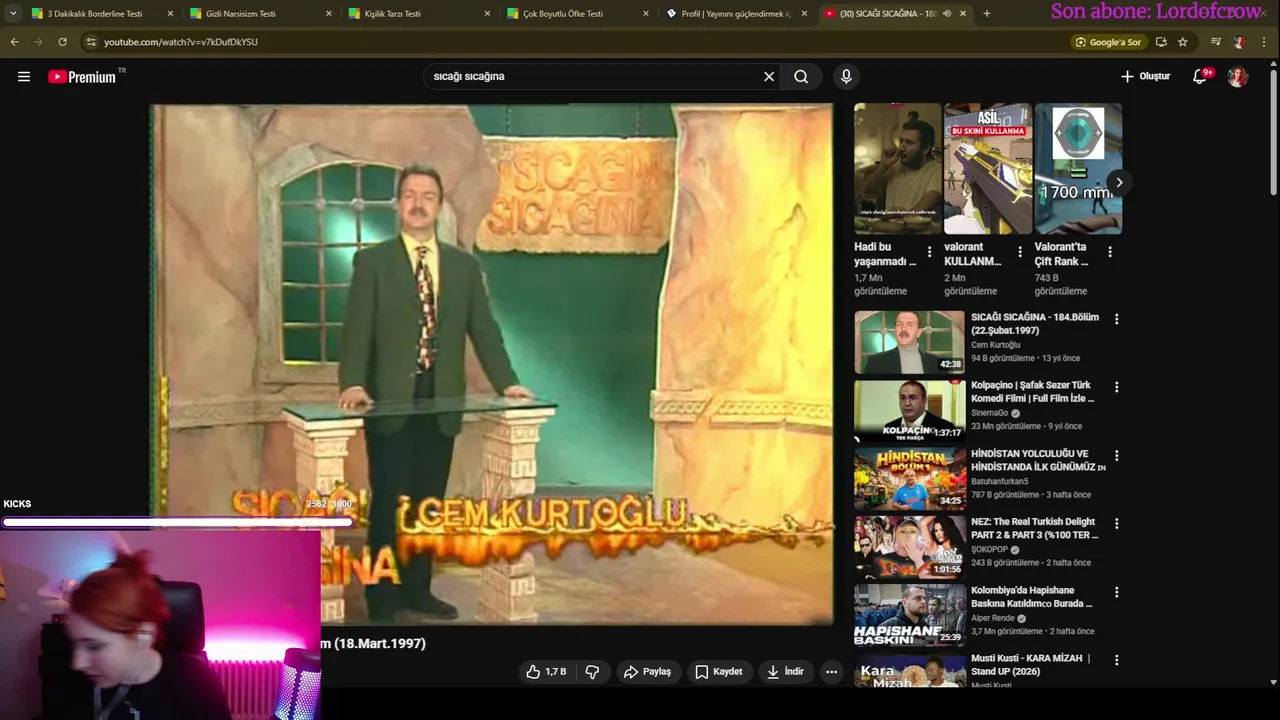Open Chrome profile avatar
The image size is (1280, 720).
click(x=1240, y=42)
